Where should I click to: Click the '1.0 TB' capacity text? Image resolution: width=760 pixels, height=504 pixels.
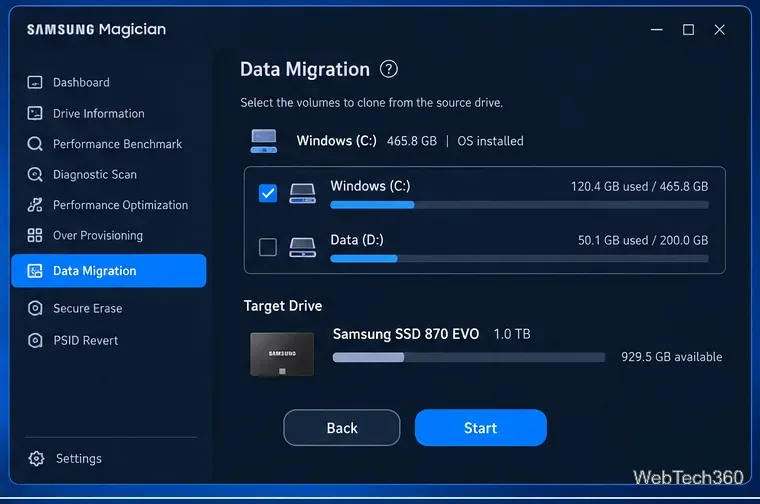(x=512, y=334)
